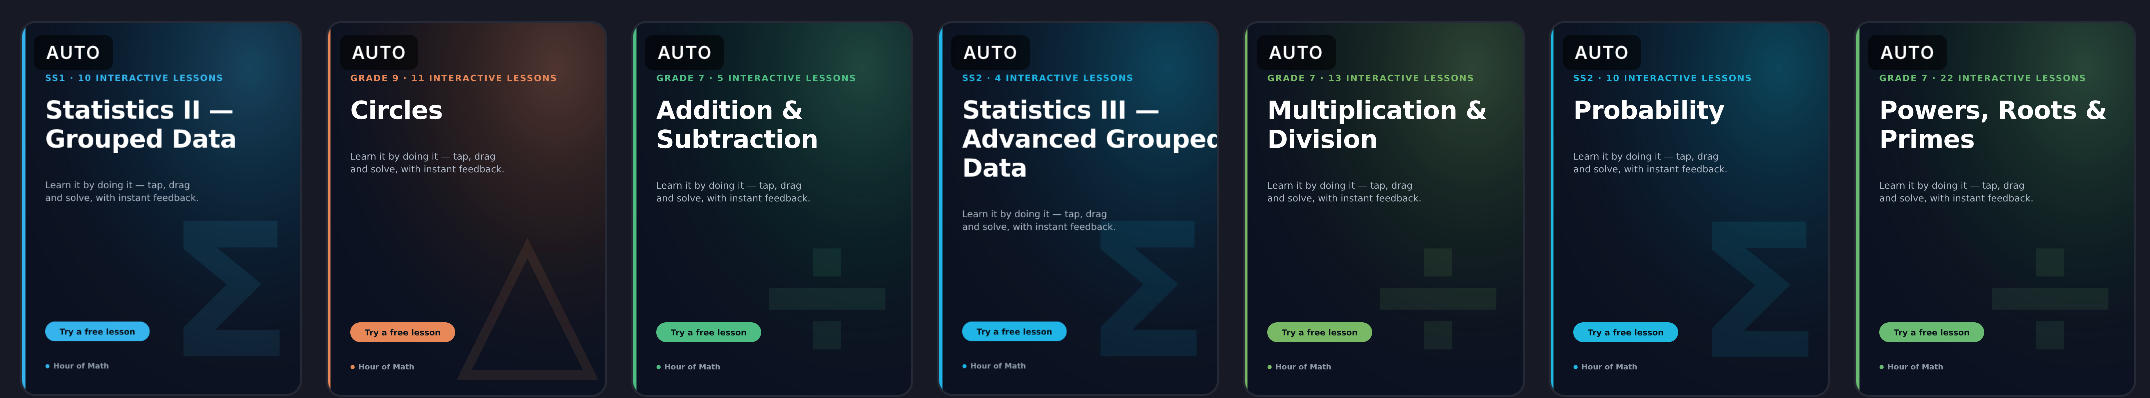Viewport: 2150px width, 398px height.
Task: Start free lesson for Multiplication & Division
Action: click(1319, 332)
